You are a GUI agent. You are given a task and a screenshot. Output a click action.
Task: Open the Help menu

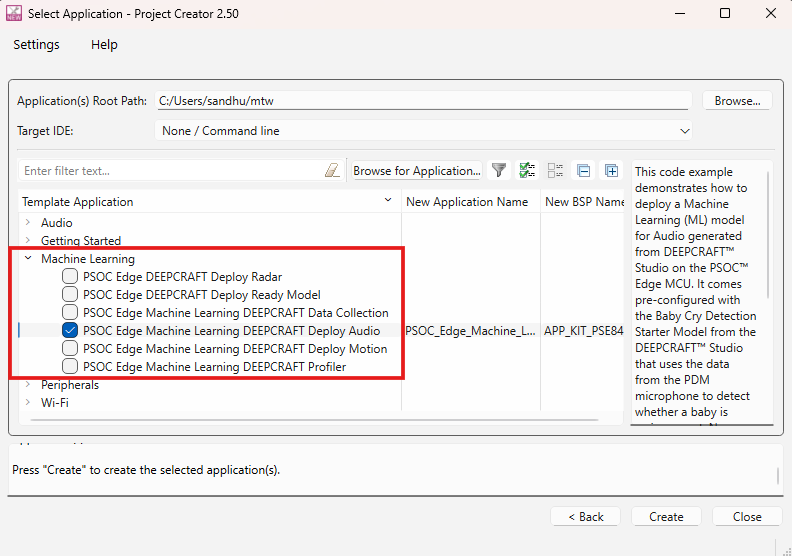point(104,45)
